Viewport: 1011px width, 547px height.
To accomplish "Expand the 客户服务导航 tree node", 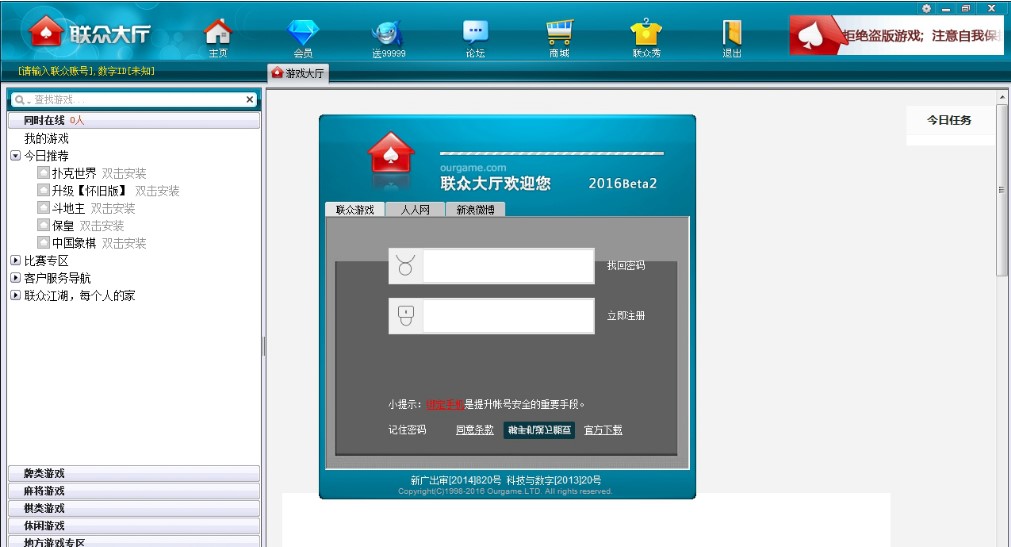I will click(15, 278).
